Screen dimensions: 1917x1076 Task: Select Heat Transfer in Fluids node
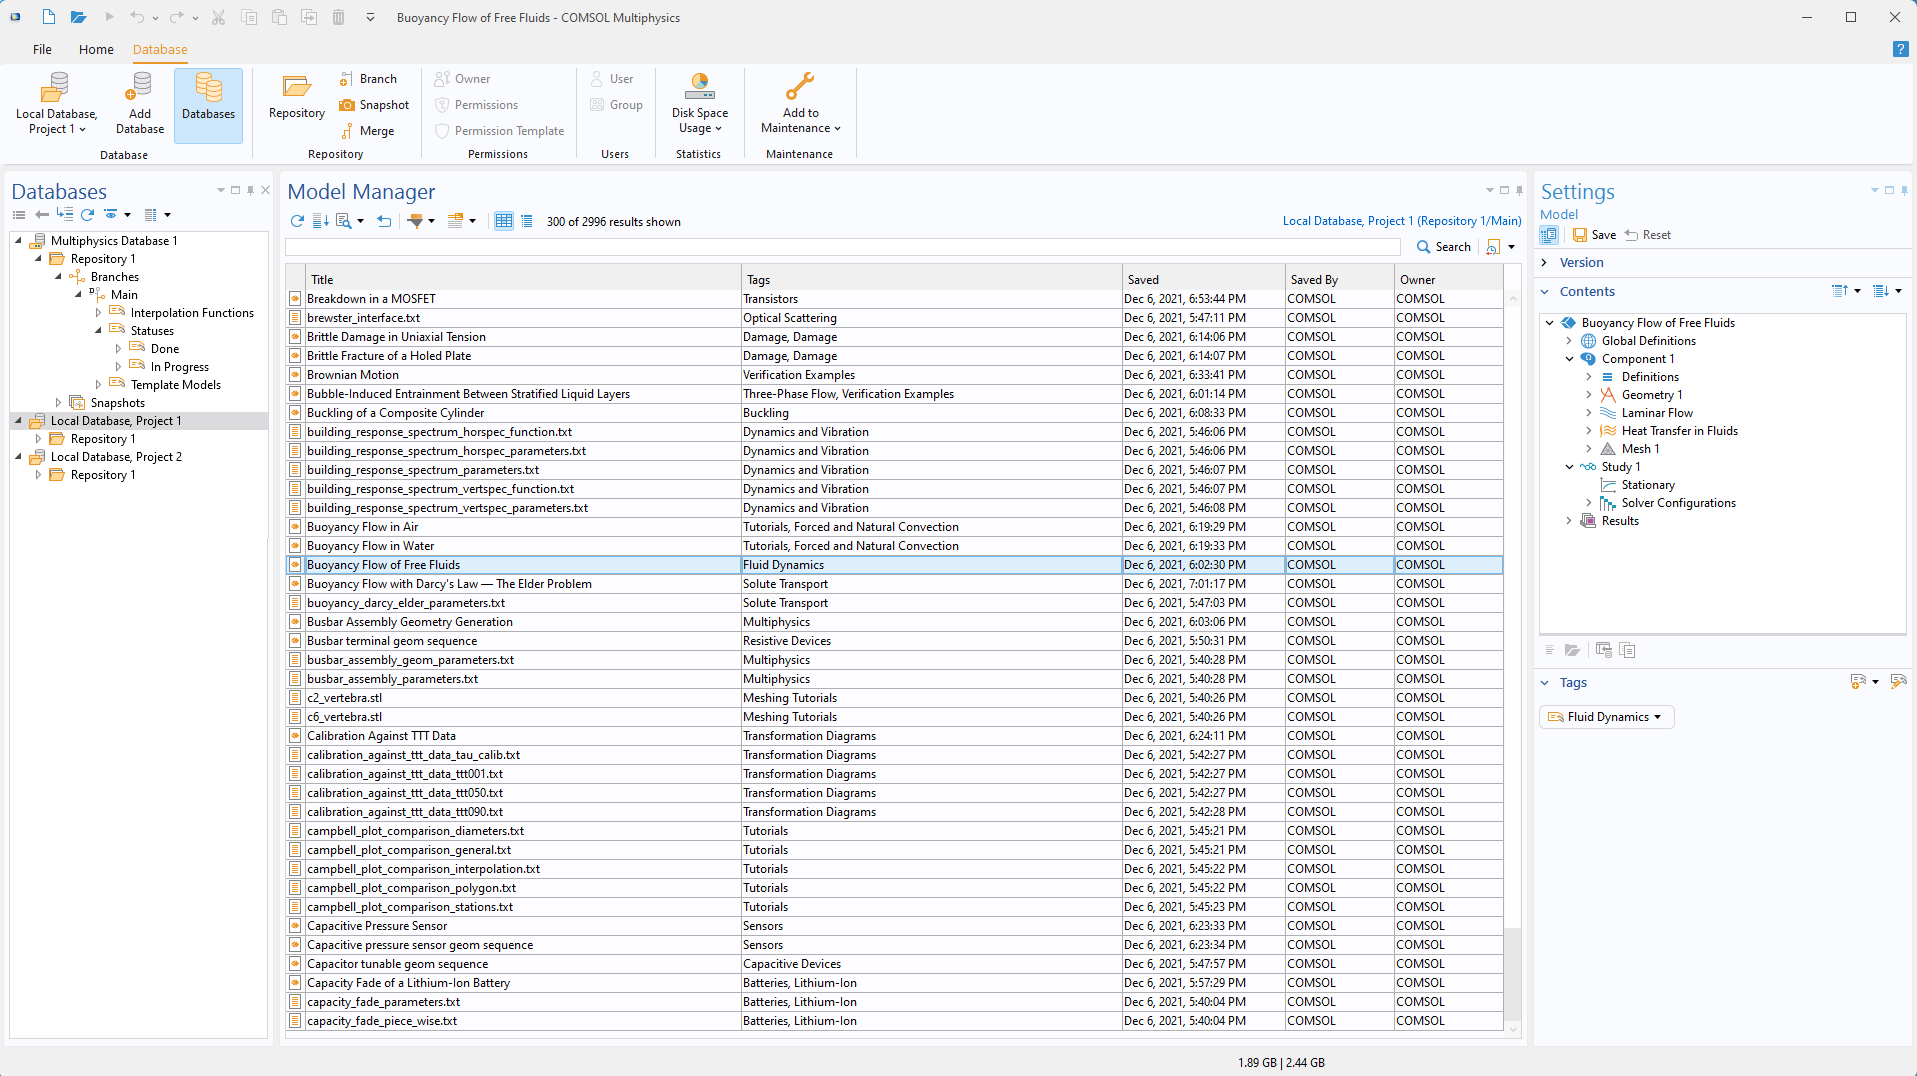[1679, 431]
